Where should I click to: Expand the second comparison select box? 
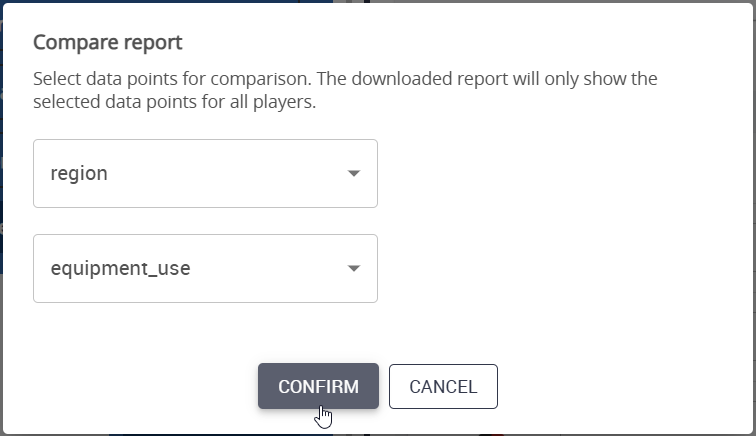[205, 269]
